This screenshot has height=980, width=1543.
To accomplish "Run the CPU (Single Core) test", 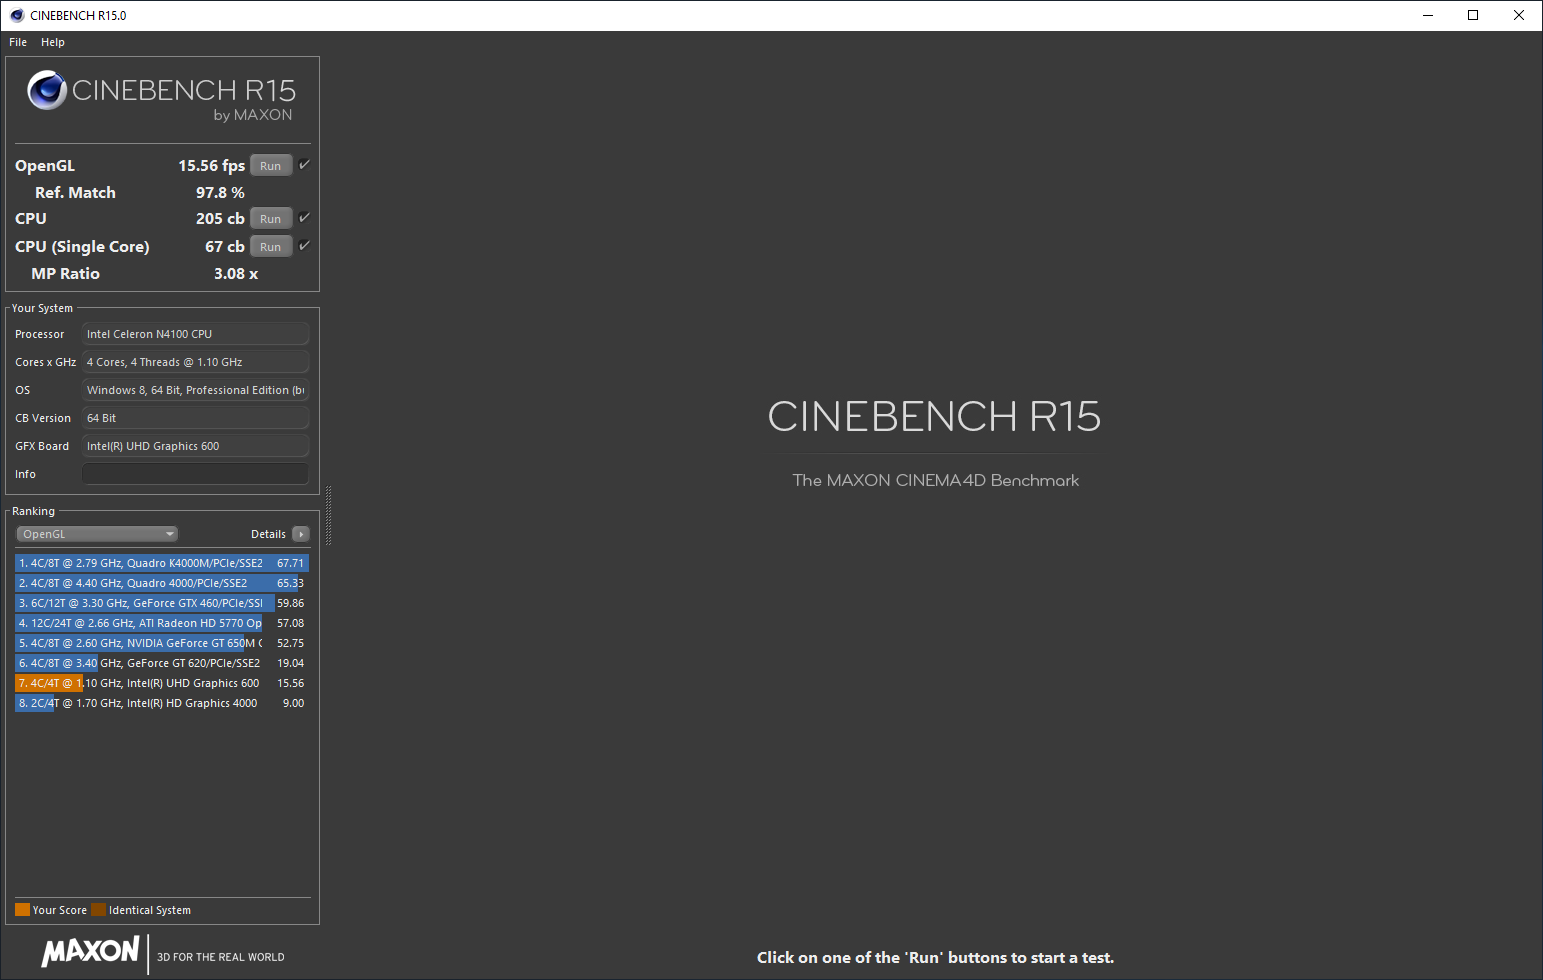I will 271,247.
